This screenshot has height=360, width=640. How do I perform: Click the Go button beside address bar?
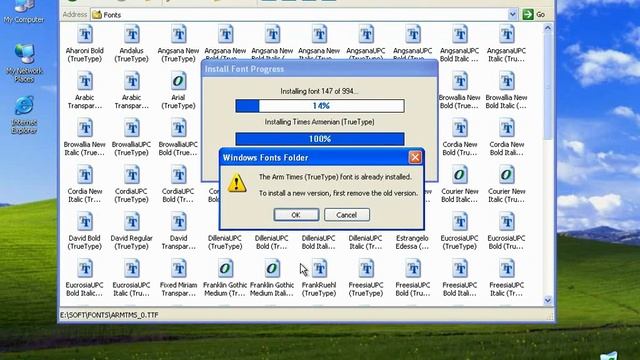click(534, 15)
